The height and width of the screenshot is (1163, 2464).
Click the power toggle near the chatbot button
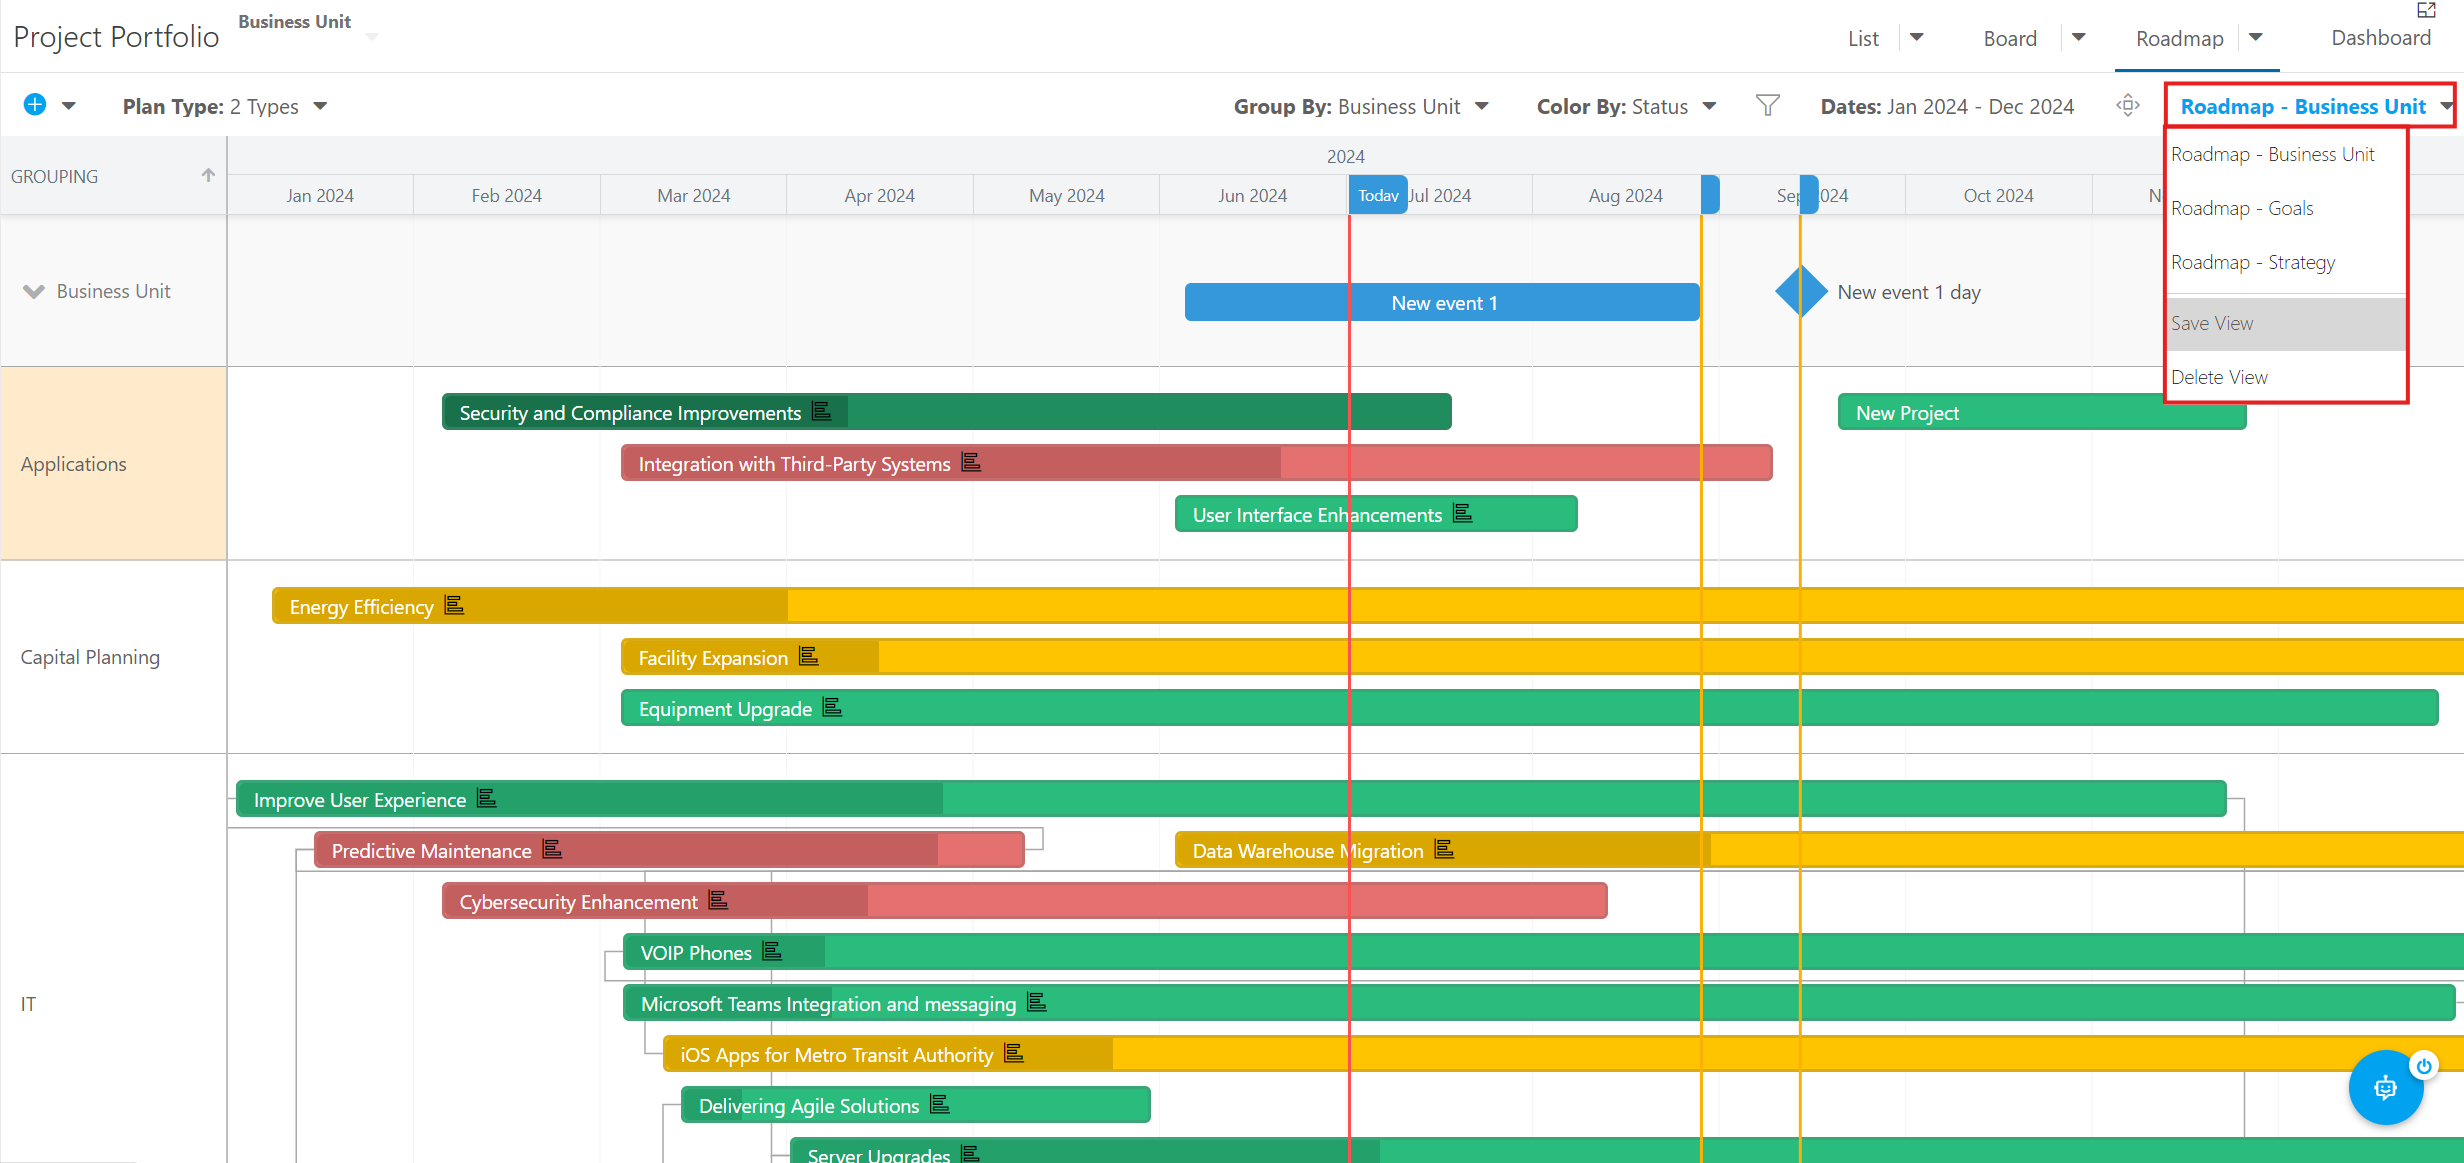click(x=2424, y=1065)
